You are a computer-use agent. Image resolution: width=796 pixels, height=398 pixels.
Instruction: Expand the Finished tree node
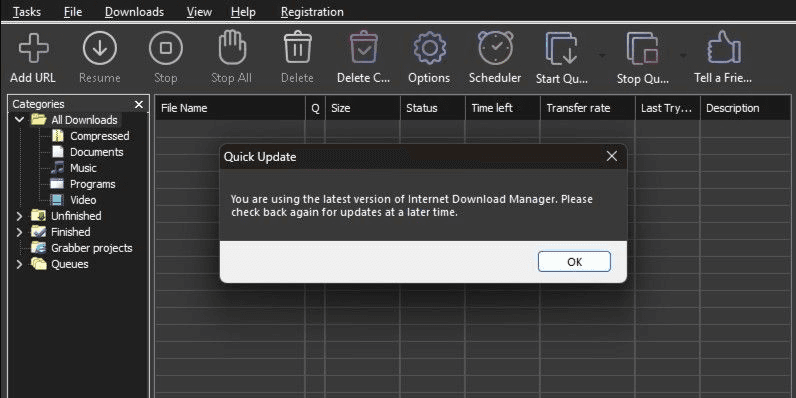pyautogui.click(x=19, y=233)
